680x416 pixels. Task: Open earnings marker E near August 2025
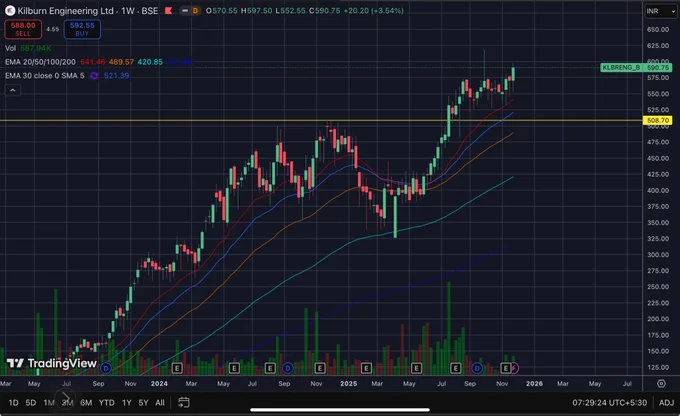click(455, 368)
